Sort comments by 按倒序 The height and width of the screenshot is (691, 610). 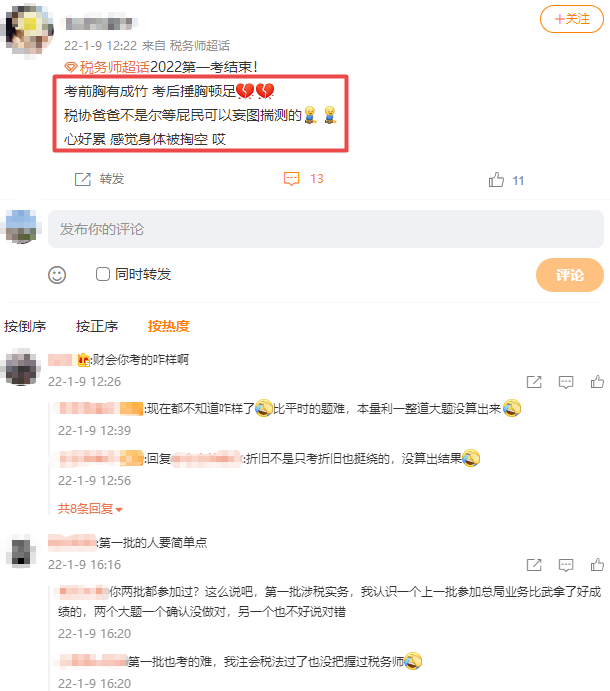point(25,326)
